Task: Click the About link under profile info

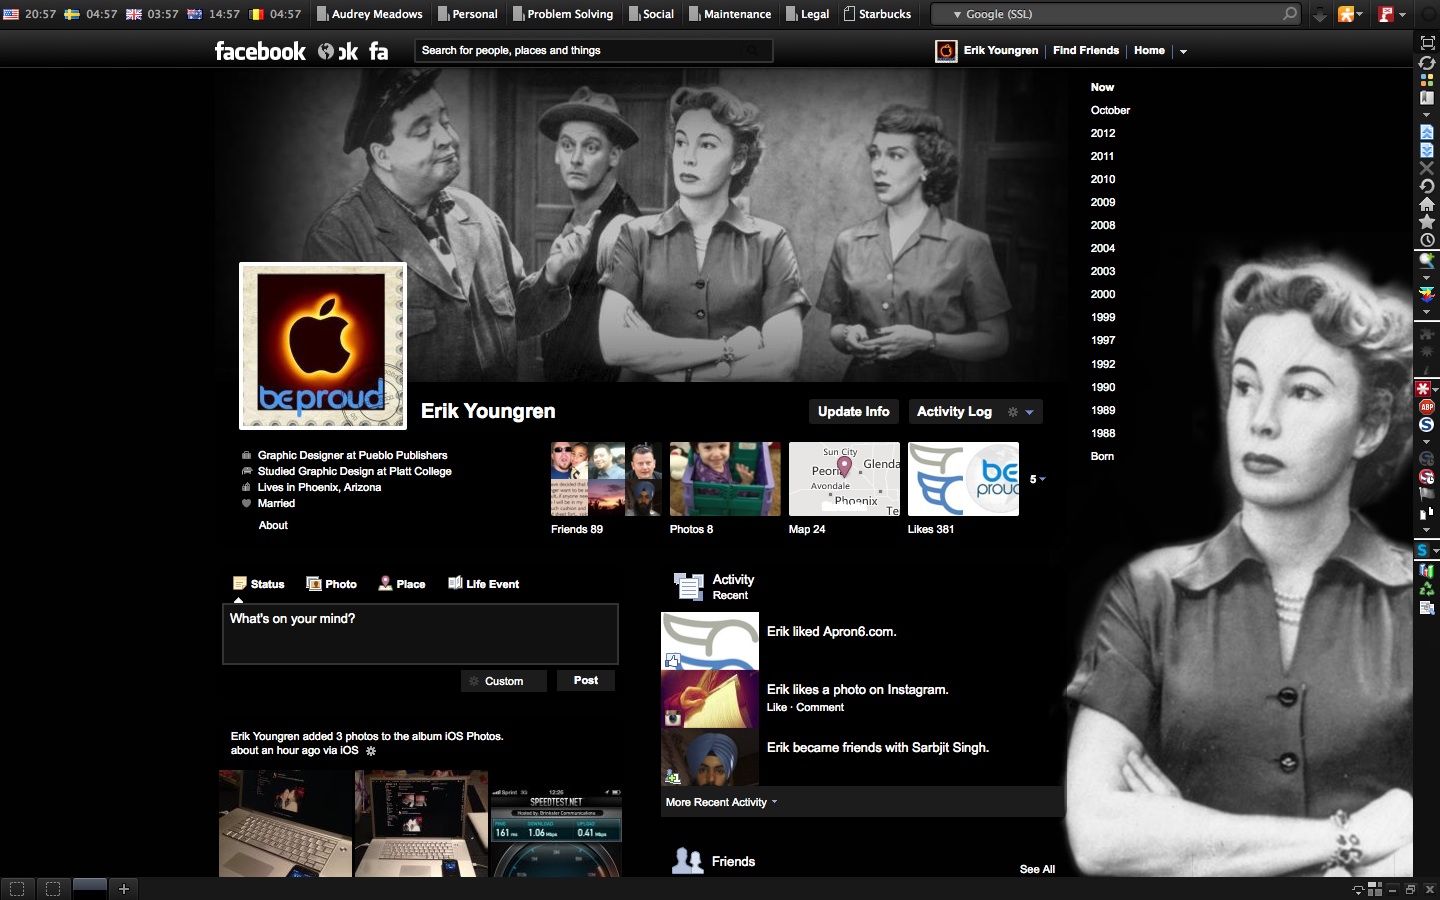Action: tap(273, 525)
